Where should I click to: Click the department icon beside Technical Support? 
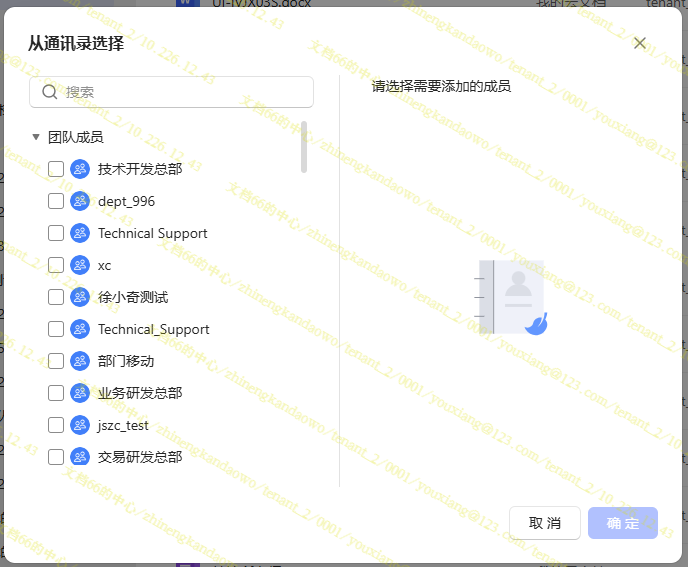coord(80,233)
